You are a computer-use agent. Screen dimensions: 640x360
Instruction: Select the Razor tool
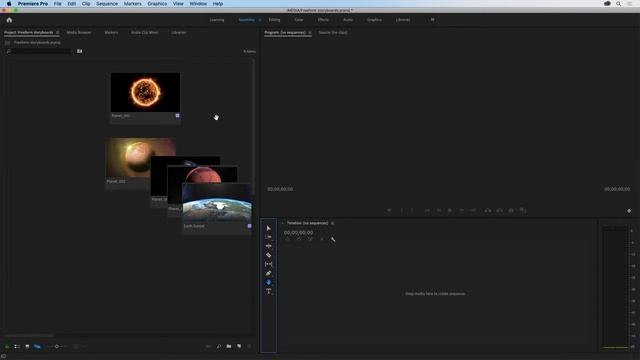[x=268, y=255]
